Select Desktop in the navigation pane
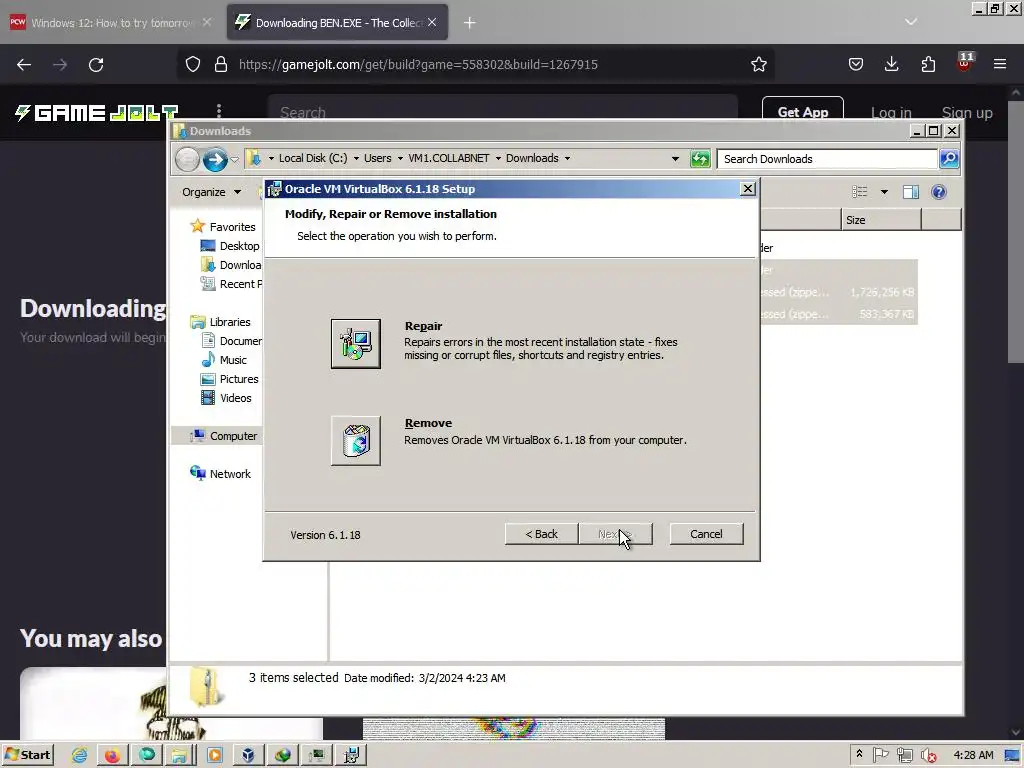 [230, 246]
